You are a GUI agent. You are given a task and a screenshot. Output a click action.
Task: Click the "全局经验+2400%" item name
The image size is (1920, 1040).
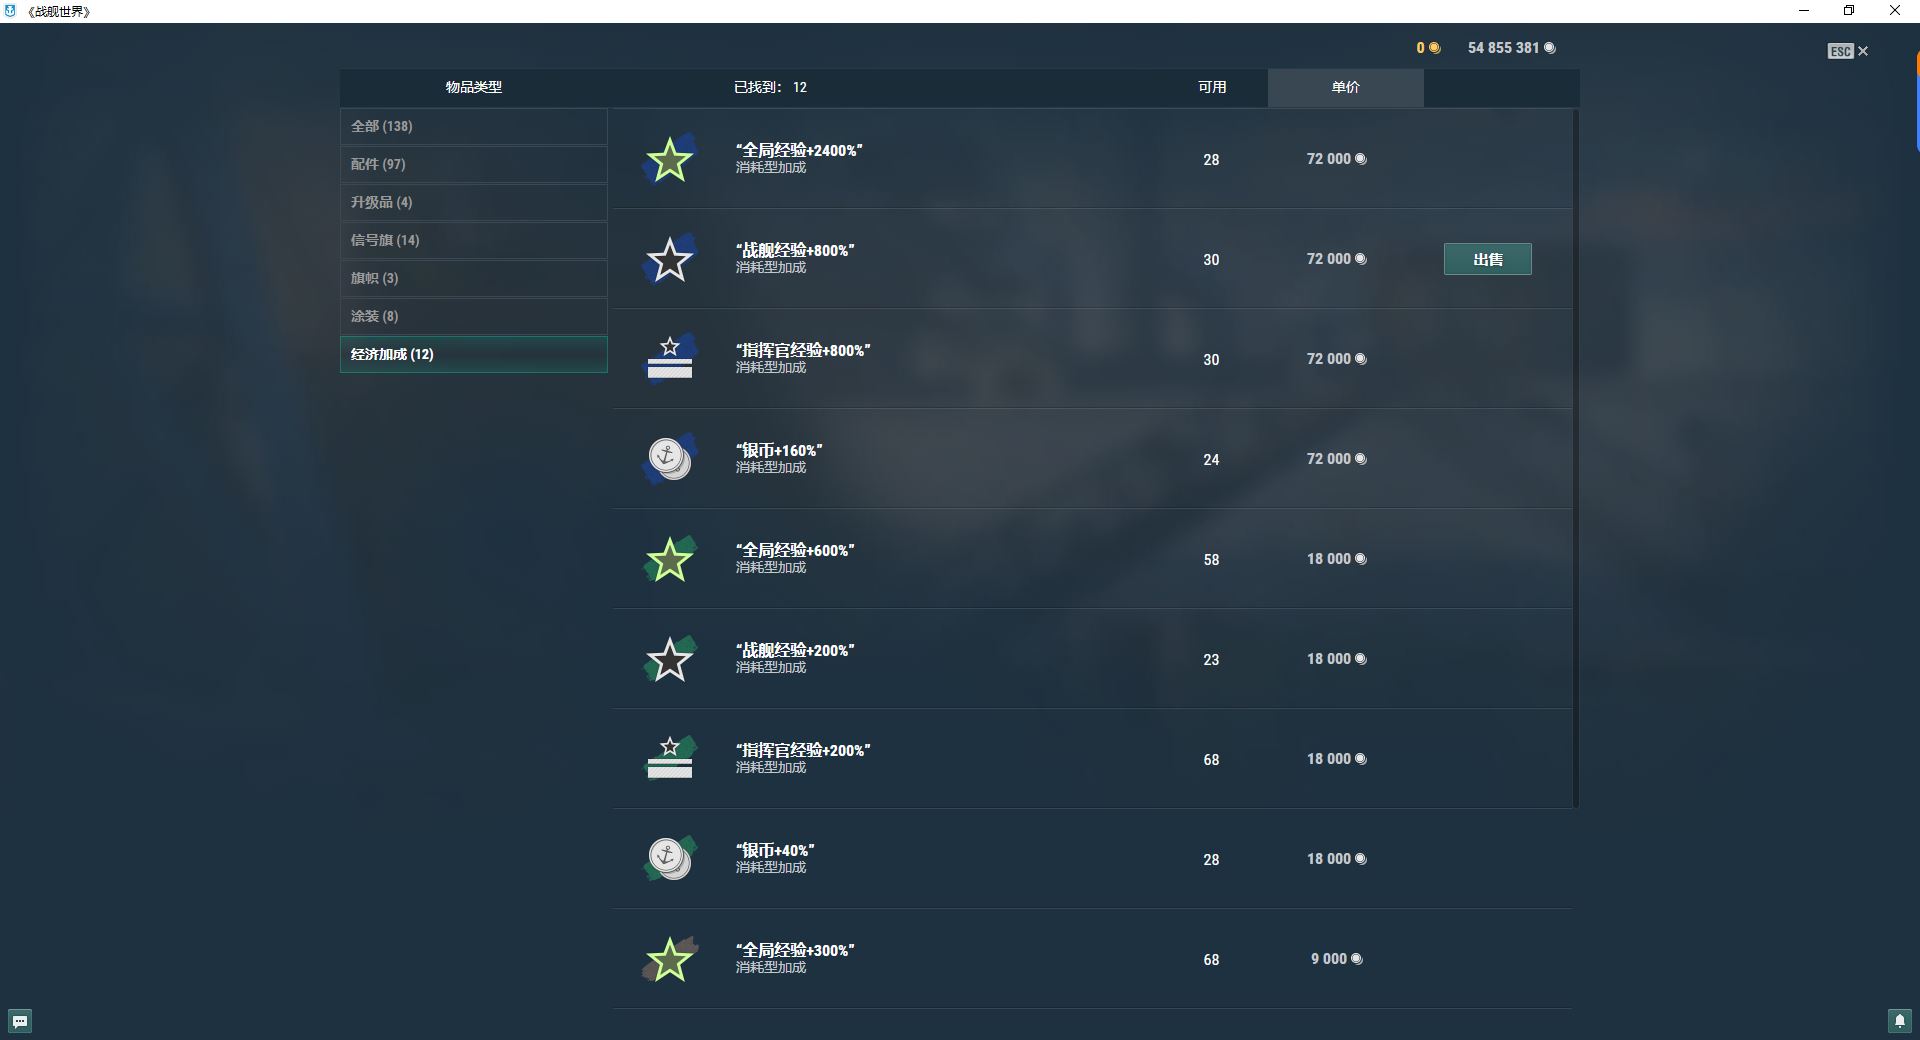[x=799, y=150]
